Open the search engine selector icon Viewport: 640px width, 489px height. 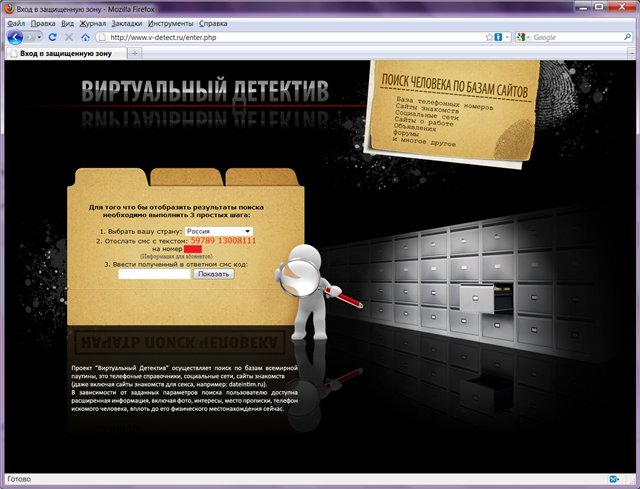point(523,37)
